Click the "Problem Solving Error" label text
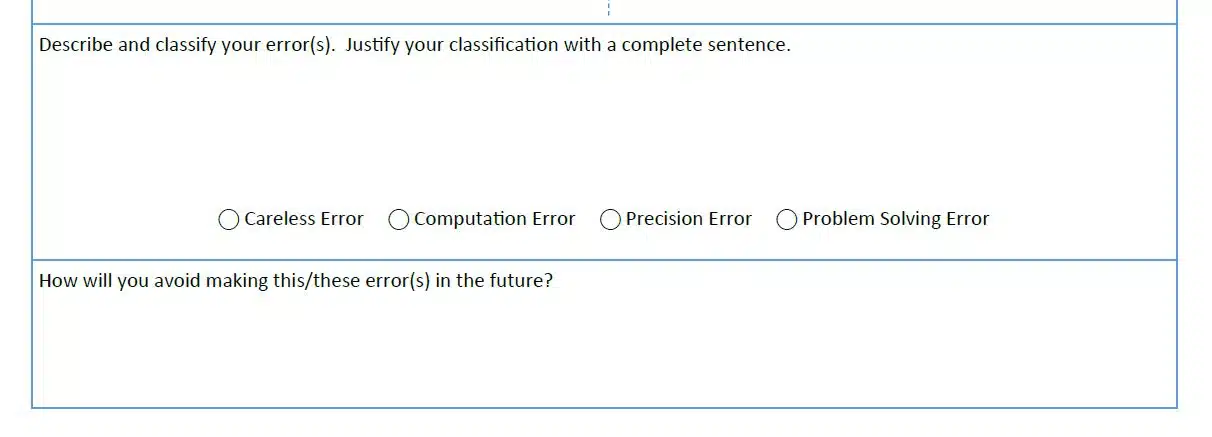 pyautogui.click(x=896, y=219)
